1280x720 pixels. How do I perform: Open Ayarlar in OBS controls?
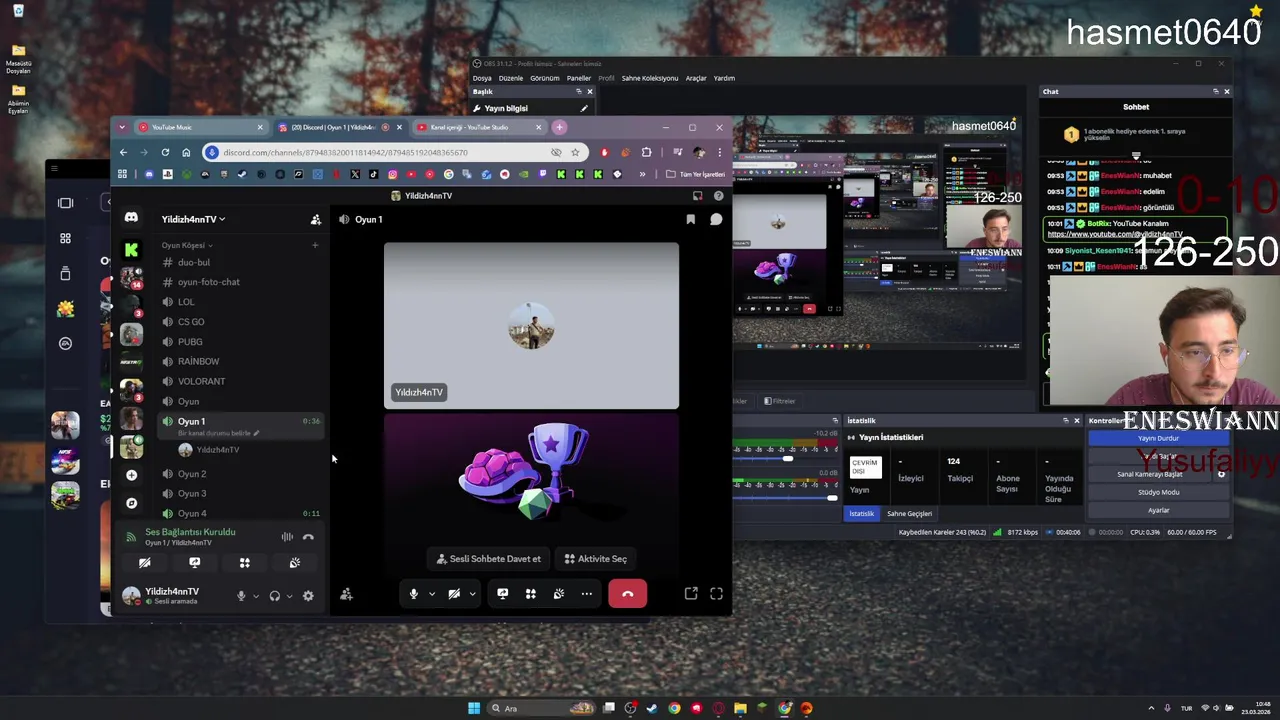click(1158, 510)
